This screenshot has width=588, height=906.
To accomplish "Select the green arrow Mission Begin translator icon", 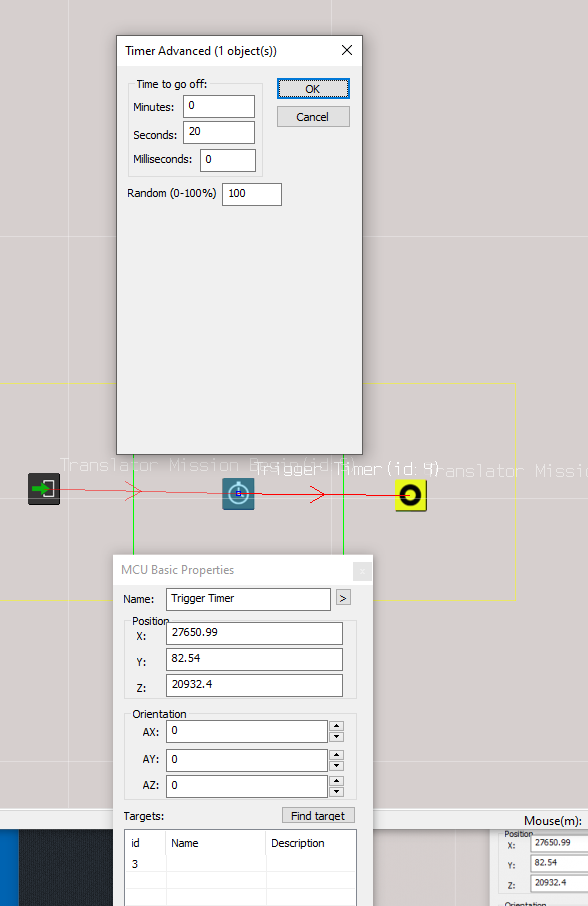I will coord(44,489).
